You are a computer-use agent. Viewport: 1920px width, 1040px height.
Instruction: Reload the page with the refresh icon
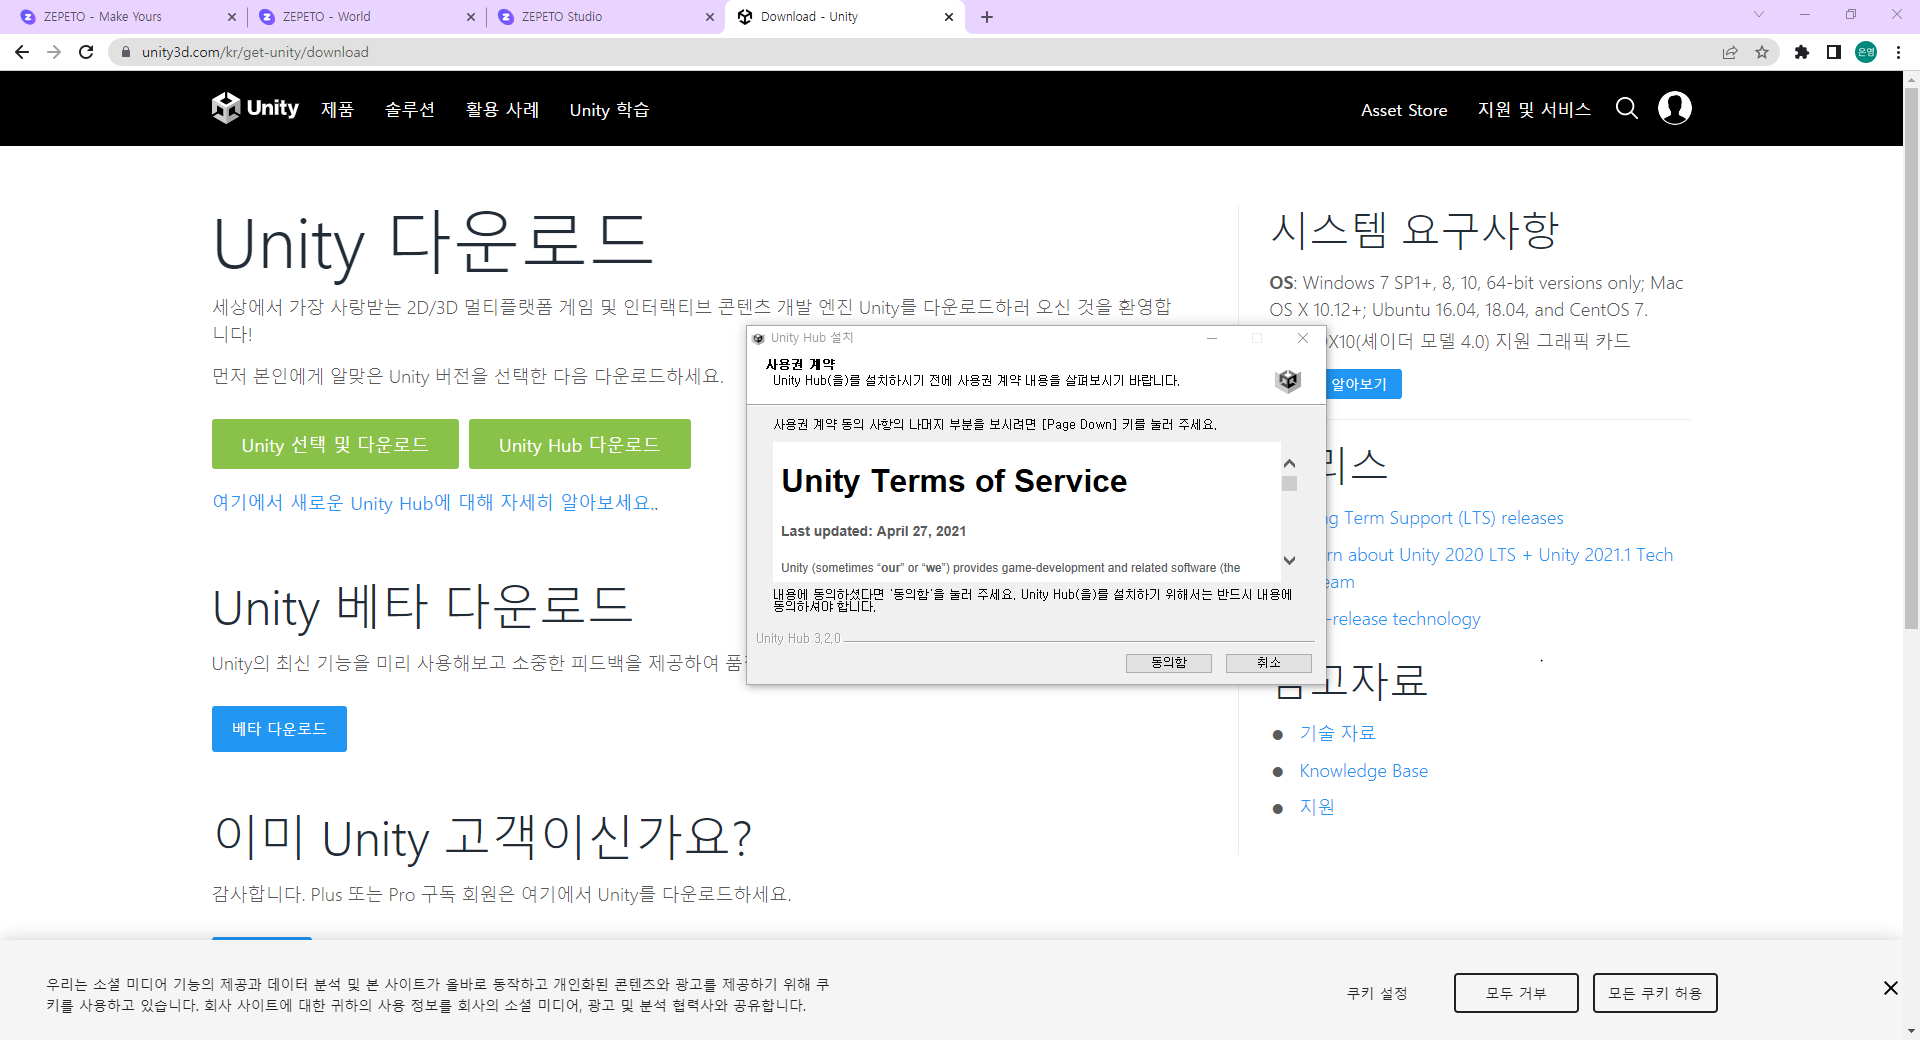[86, 52]
